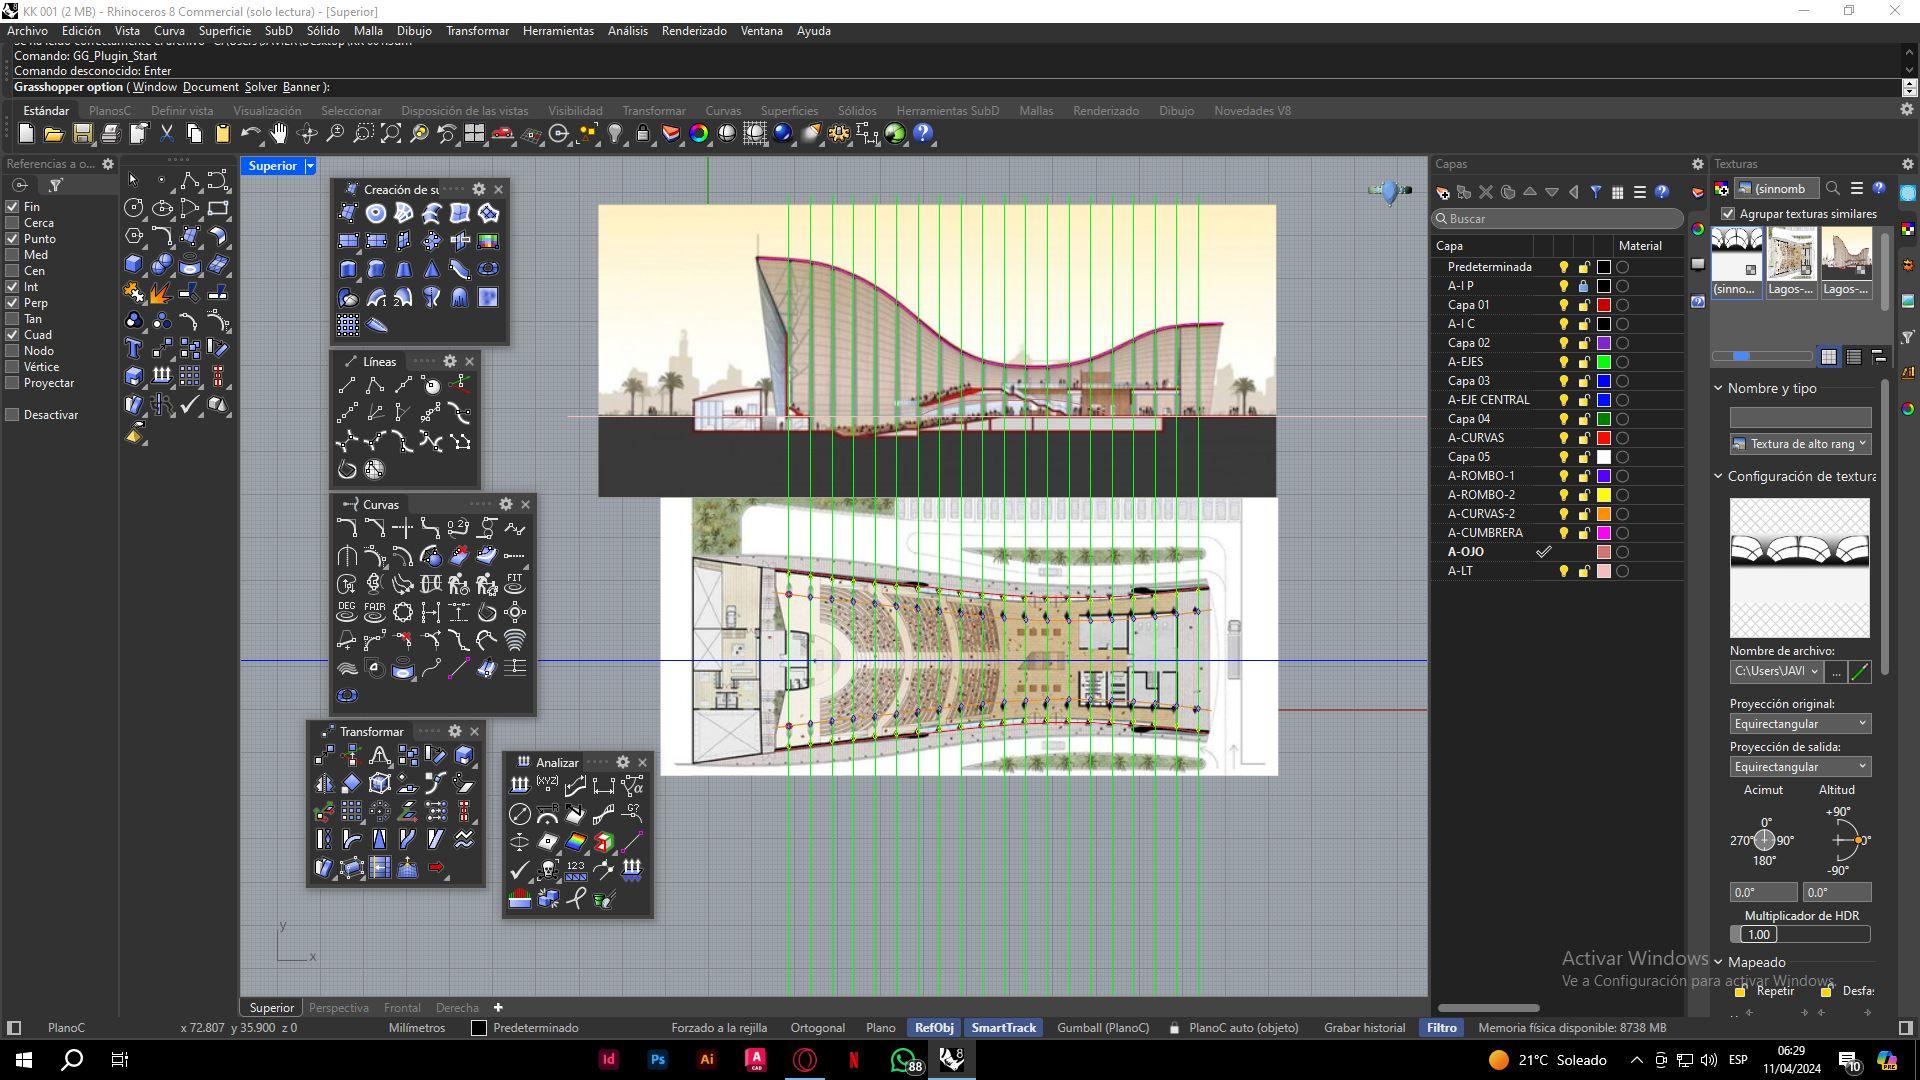The width and height of the screenshot is (1920, 1080).
Task: Click the create new texture icon in Texturas
Action: (1721, 188)
